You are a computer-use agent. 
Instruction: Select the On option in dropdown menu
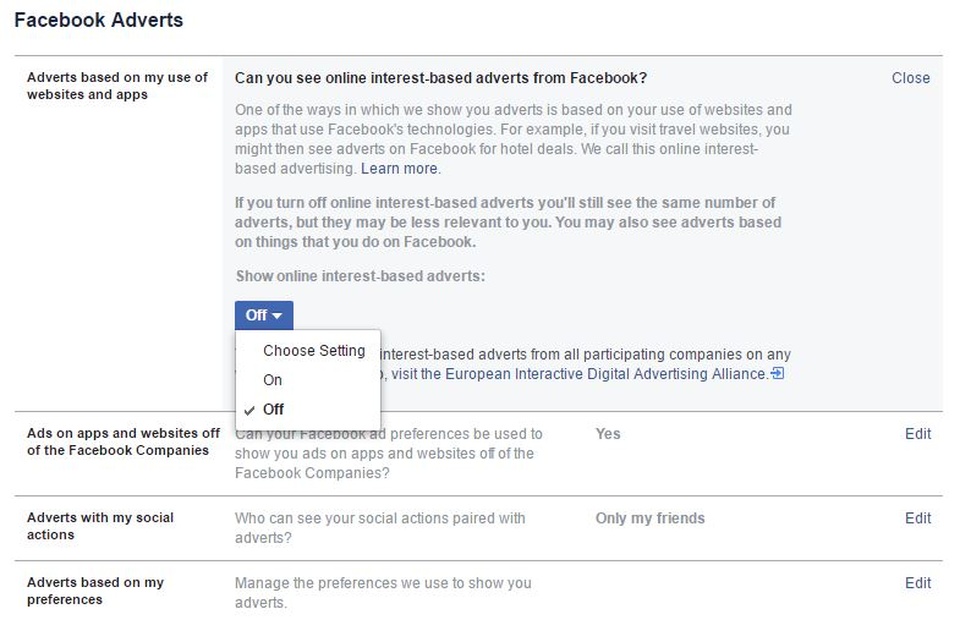coord(273,380)
